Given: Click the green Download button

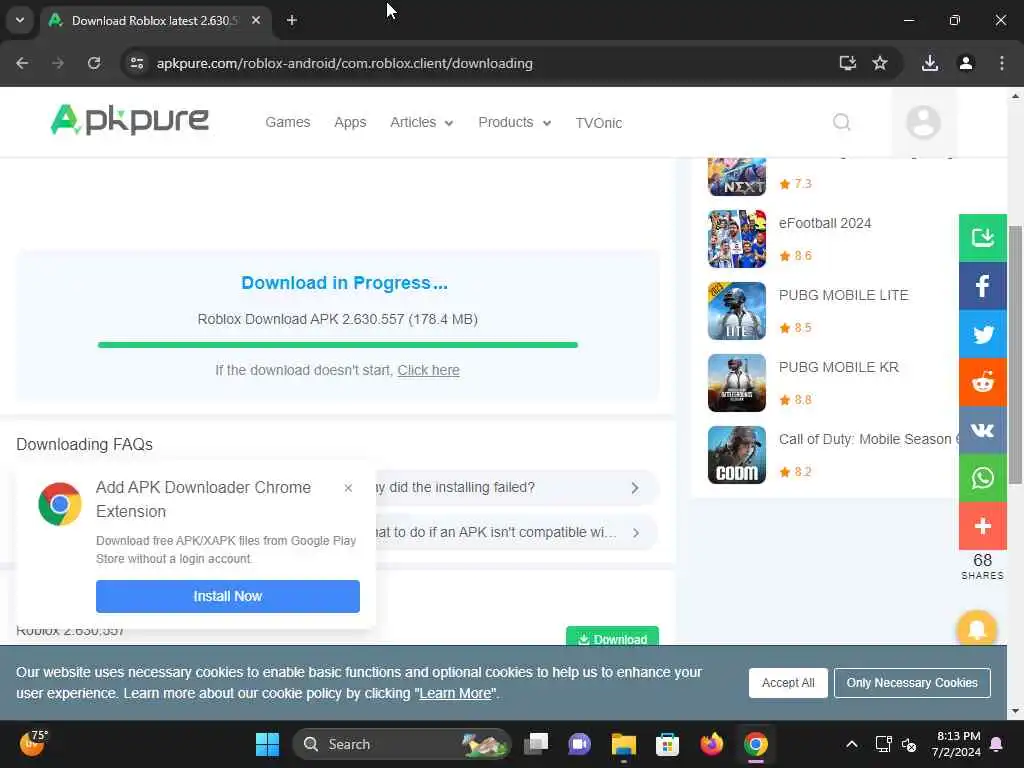Looking at the screenshot, I should 612,638.
